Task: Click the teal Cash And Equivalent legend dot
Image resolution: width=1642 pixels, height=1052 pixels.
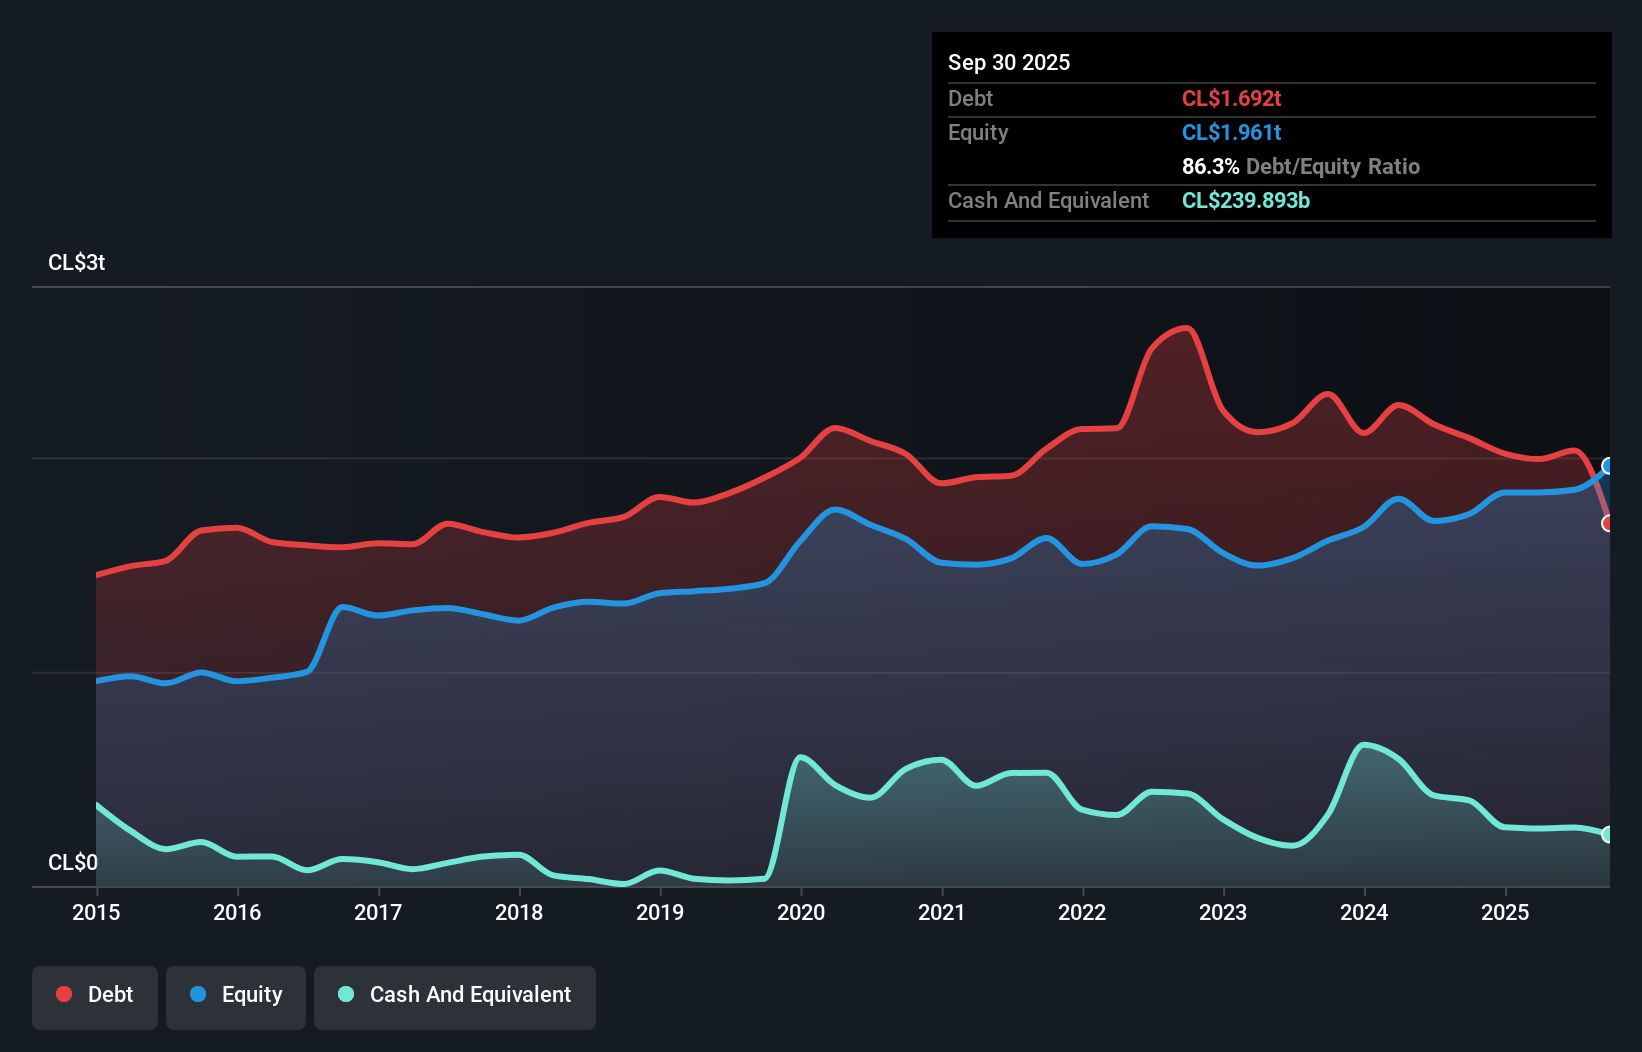Action: click(x=344, y=994)
